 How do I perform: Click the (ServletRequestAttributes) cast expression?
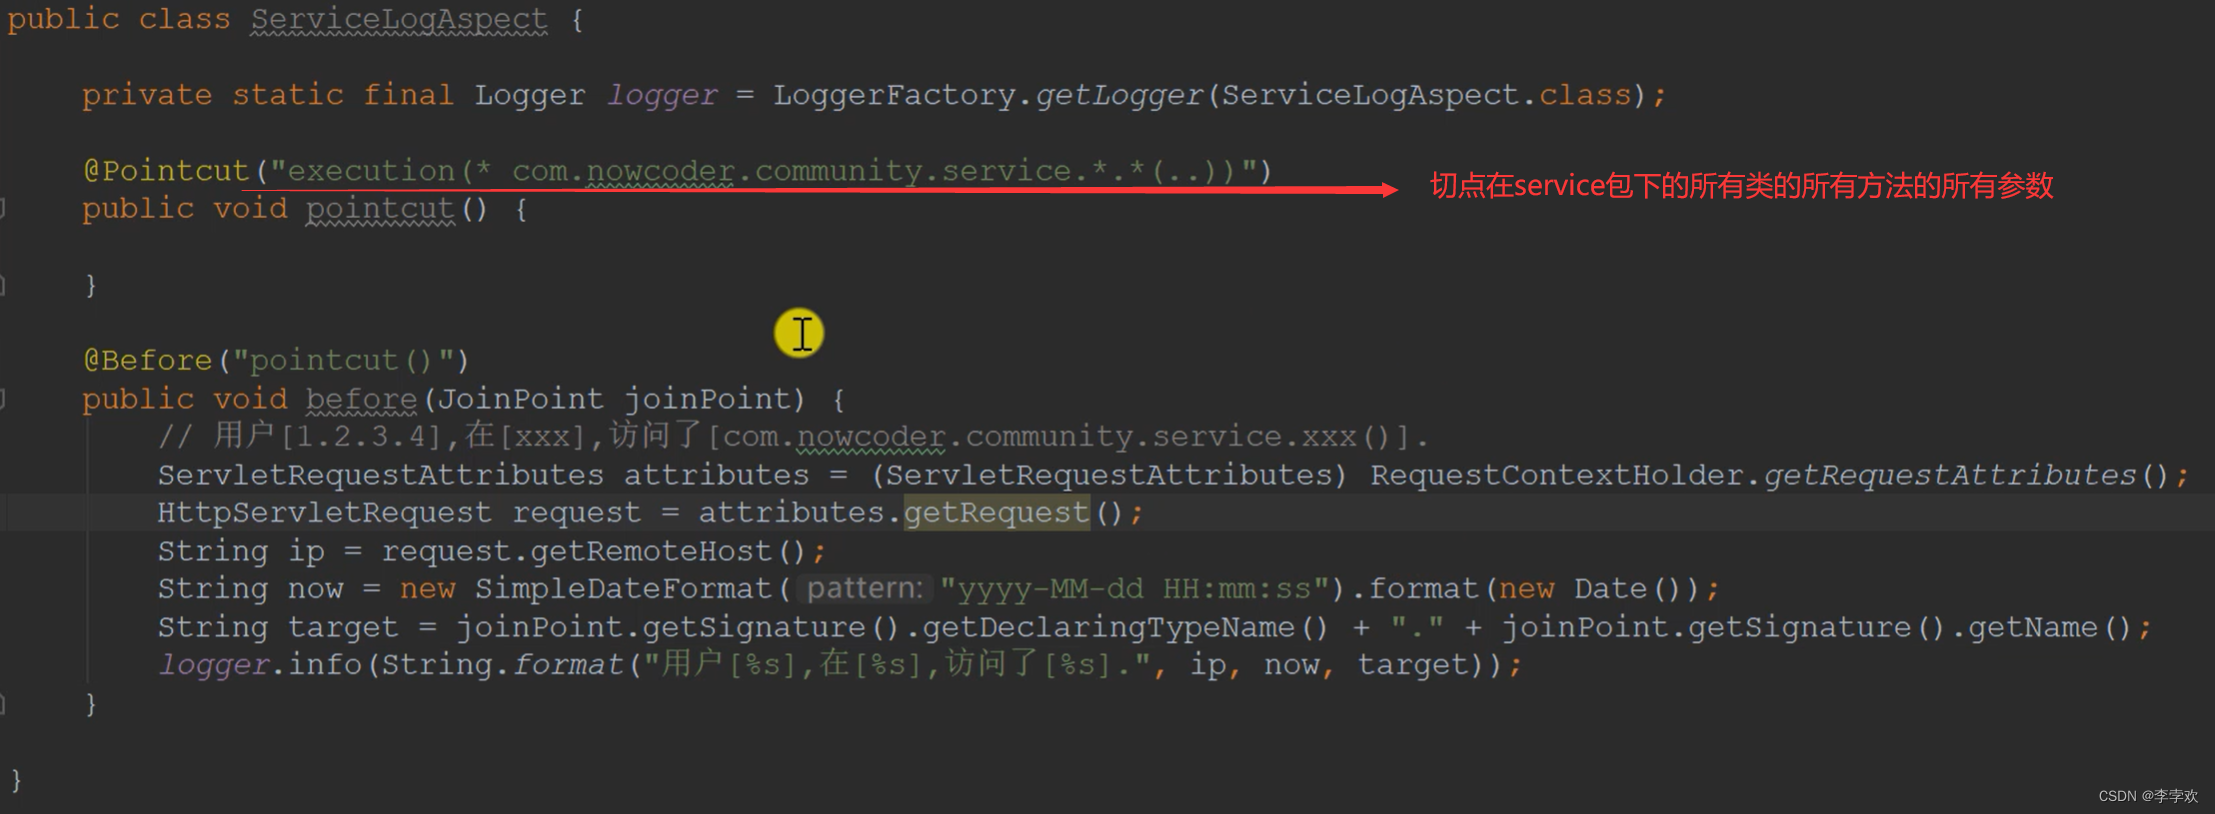tap(1109, 475)
